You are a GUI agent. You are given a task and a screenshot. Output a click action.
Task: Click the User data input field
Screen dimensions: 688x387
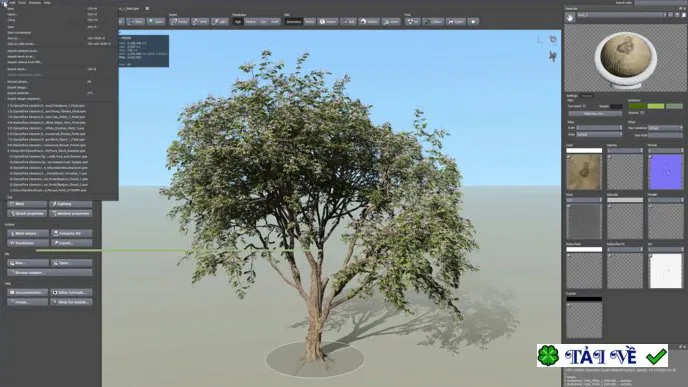coord(665,135)
